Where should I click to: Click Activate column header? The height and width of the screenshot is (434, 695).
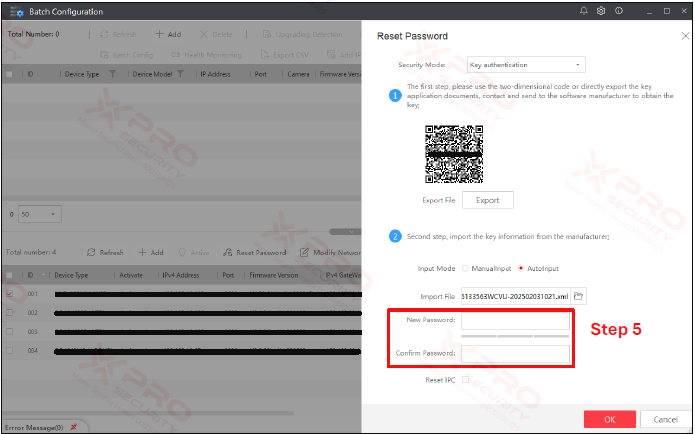(x=131, y=275)
